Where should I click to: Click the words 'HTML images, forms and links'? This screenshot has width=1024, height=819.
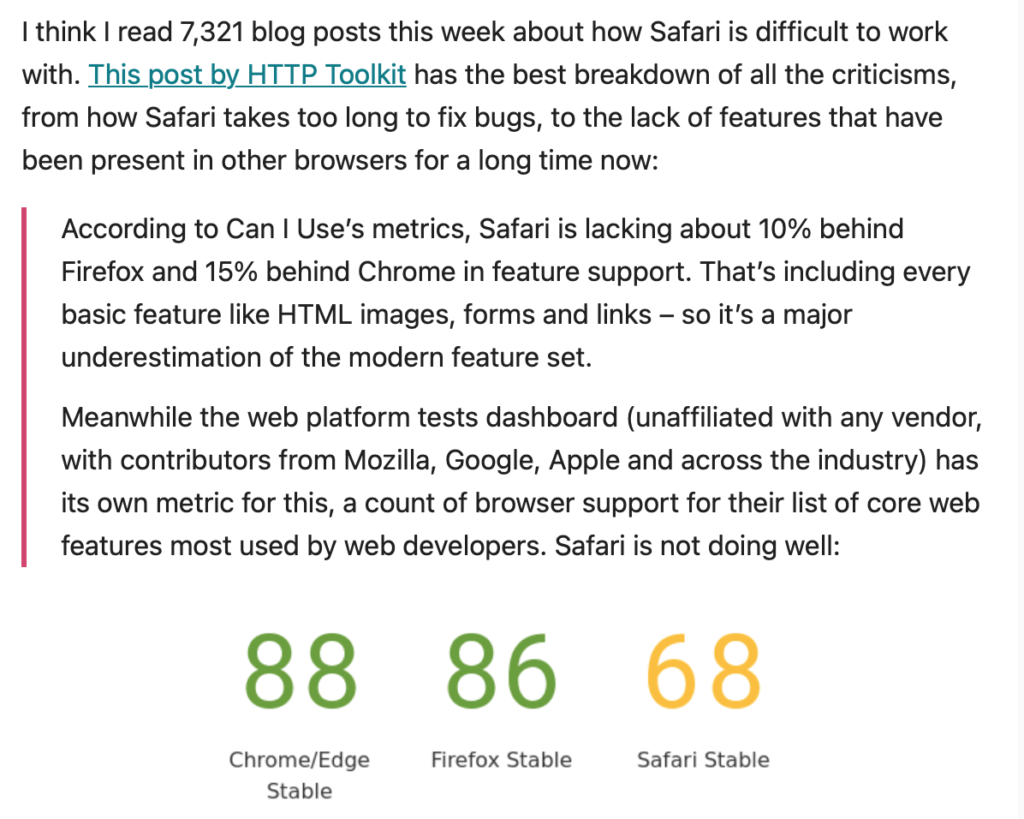coord(464,315)
